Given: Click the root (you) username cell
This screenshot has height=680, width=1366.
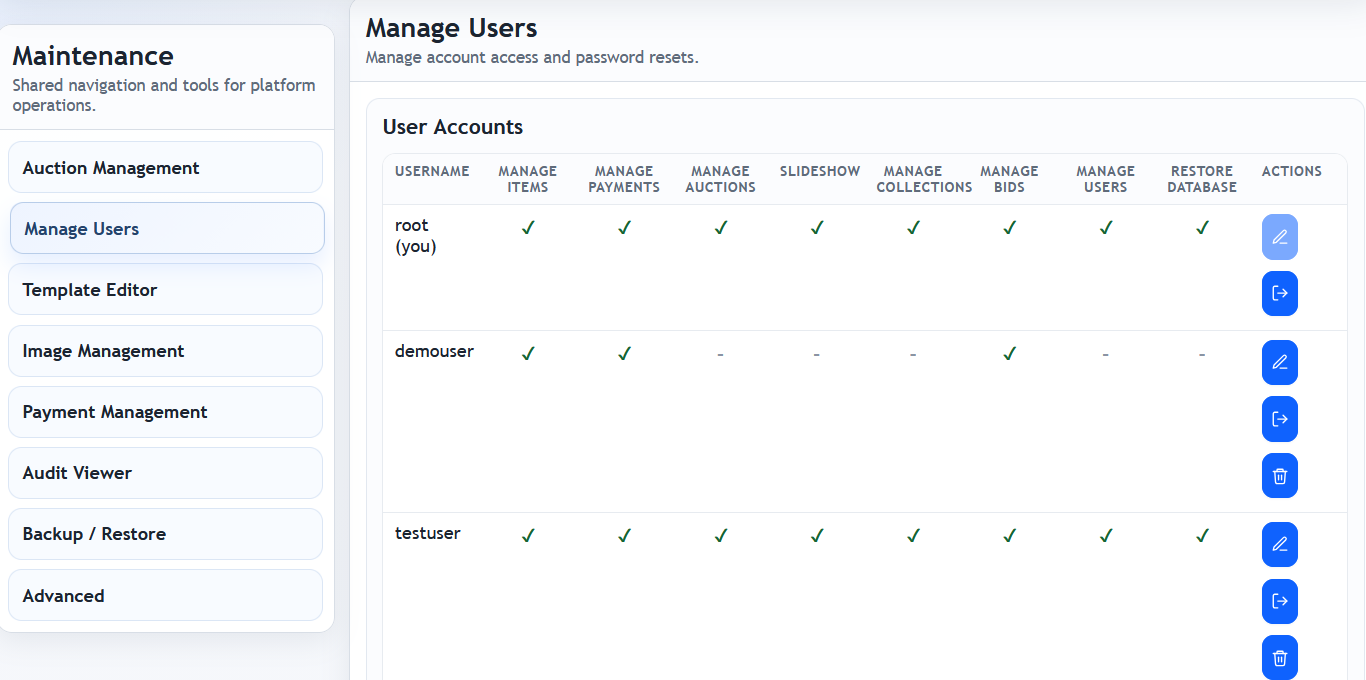Looking at the screenshot, I should click(x=416, y=236).
